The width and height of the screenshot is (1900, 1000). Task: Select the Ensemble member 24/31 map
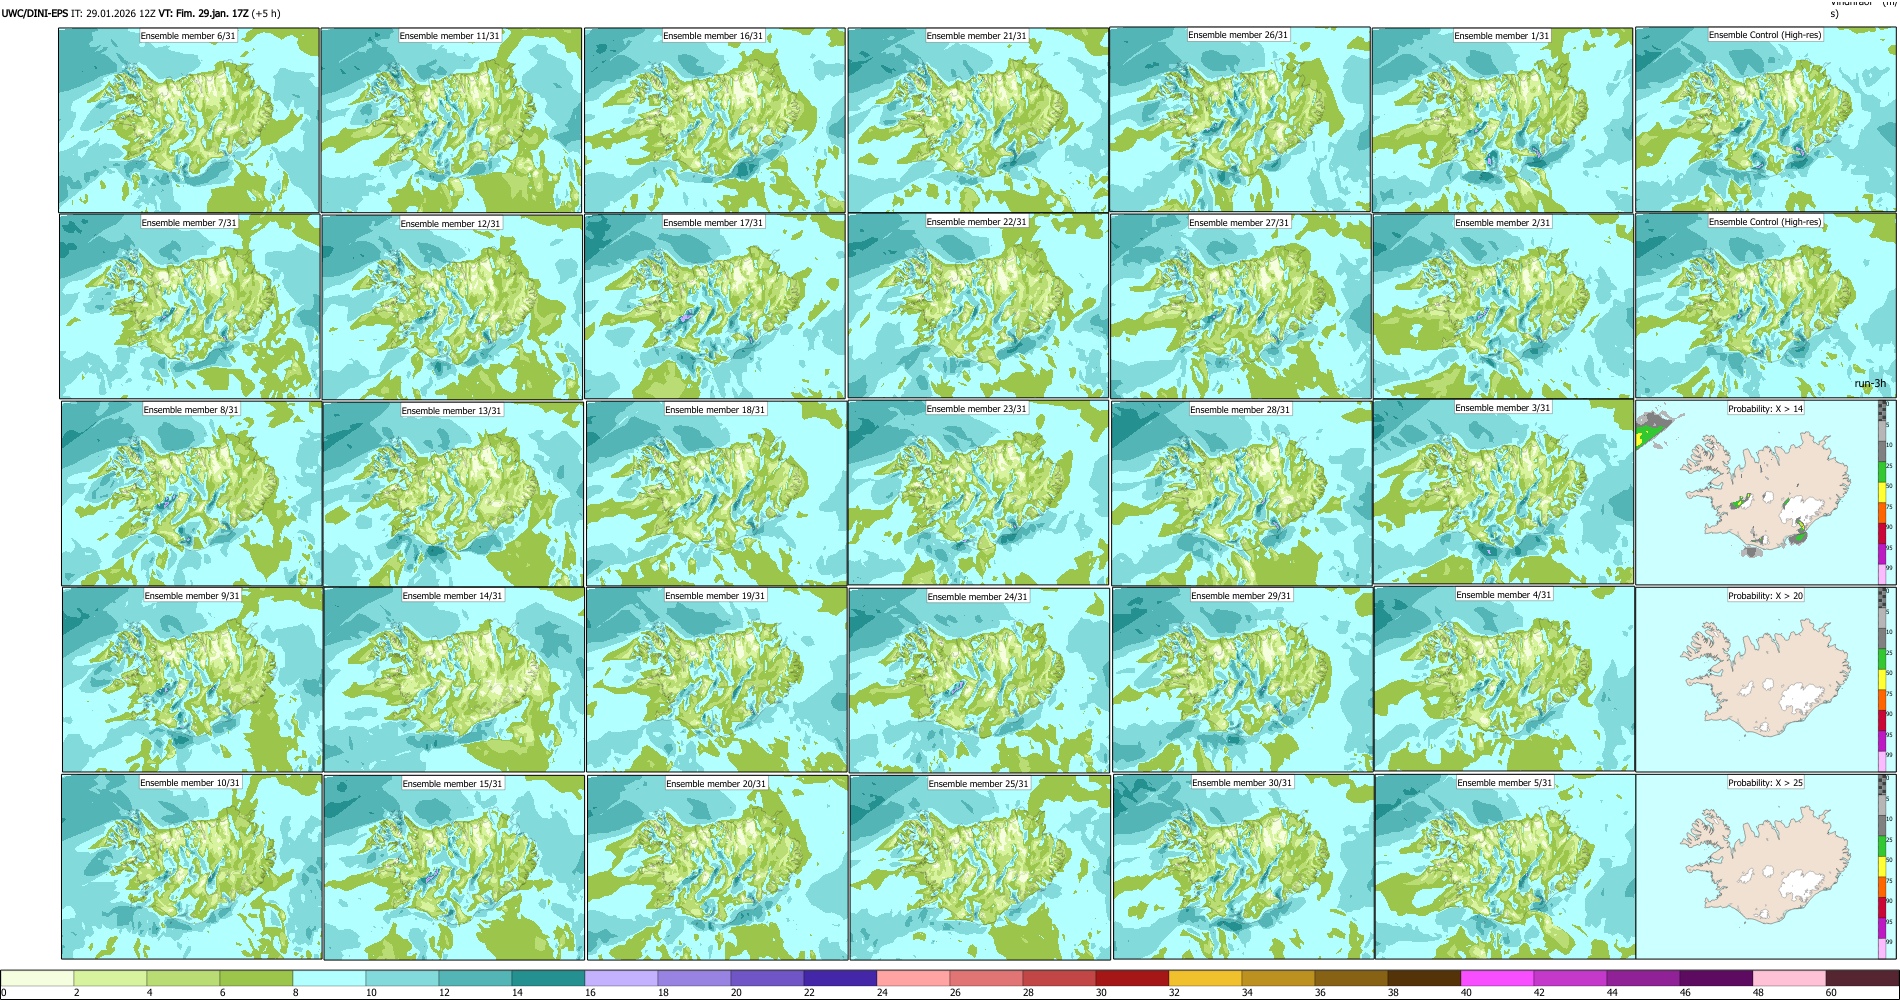coord(979,681)
